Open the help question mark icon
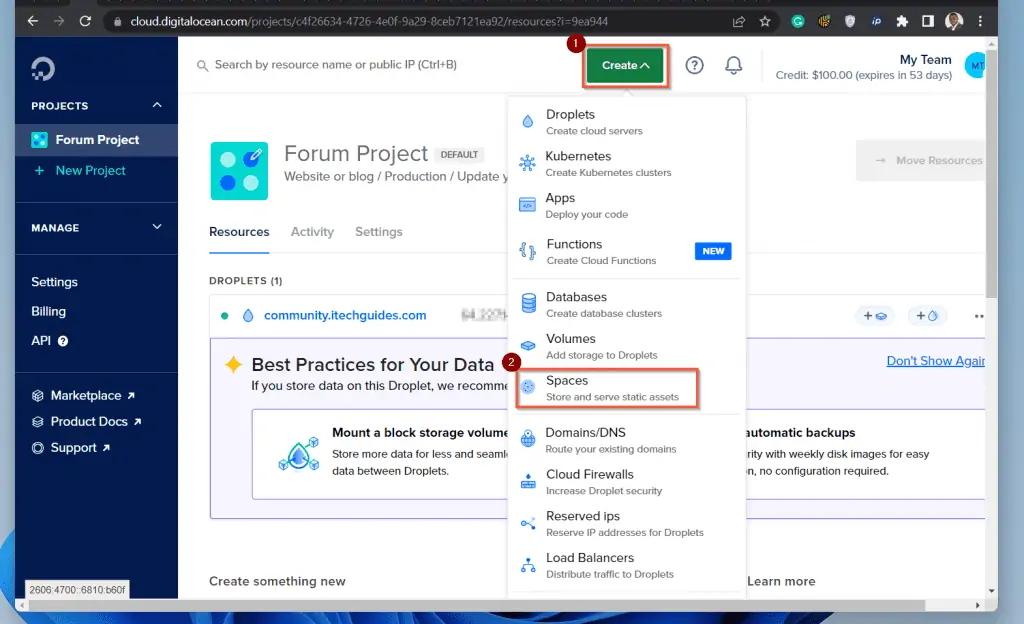The width and height of the screenshot is (1024, 624). point(694,65)
